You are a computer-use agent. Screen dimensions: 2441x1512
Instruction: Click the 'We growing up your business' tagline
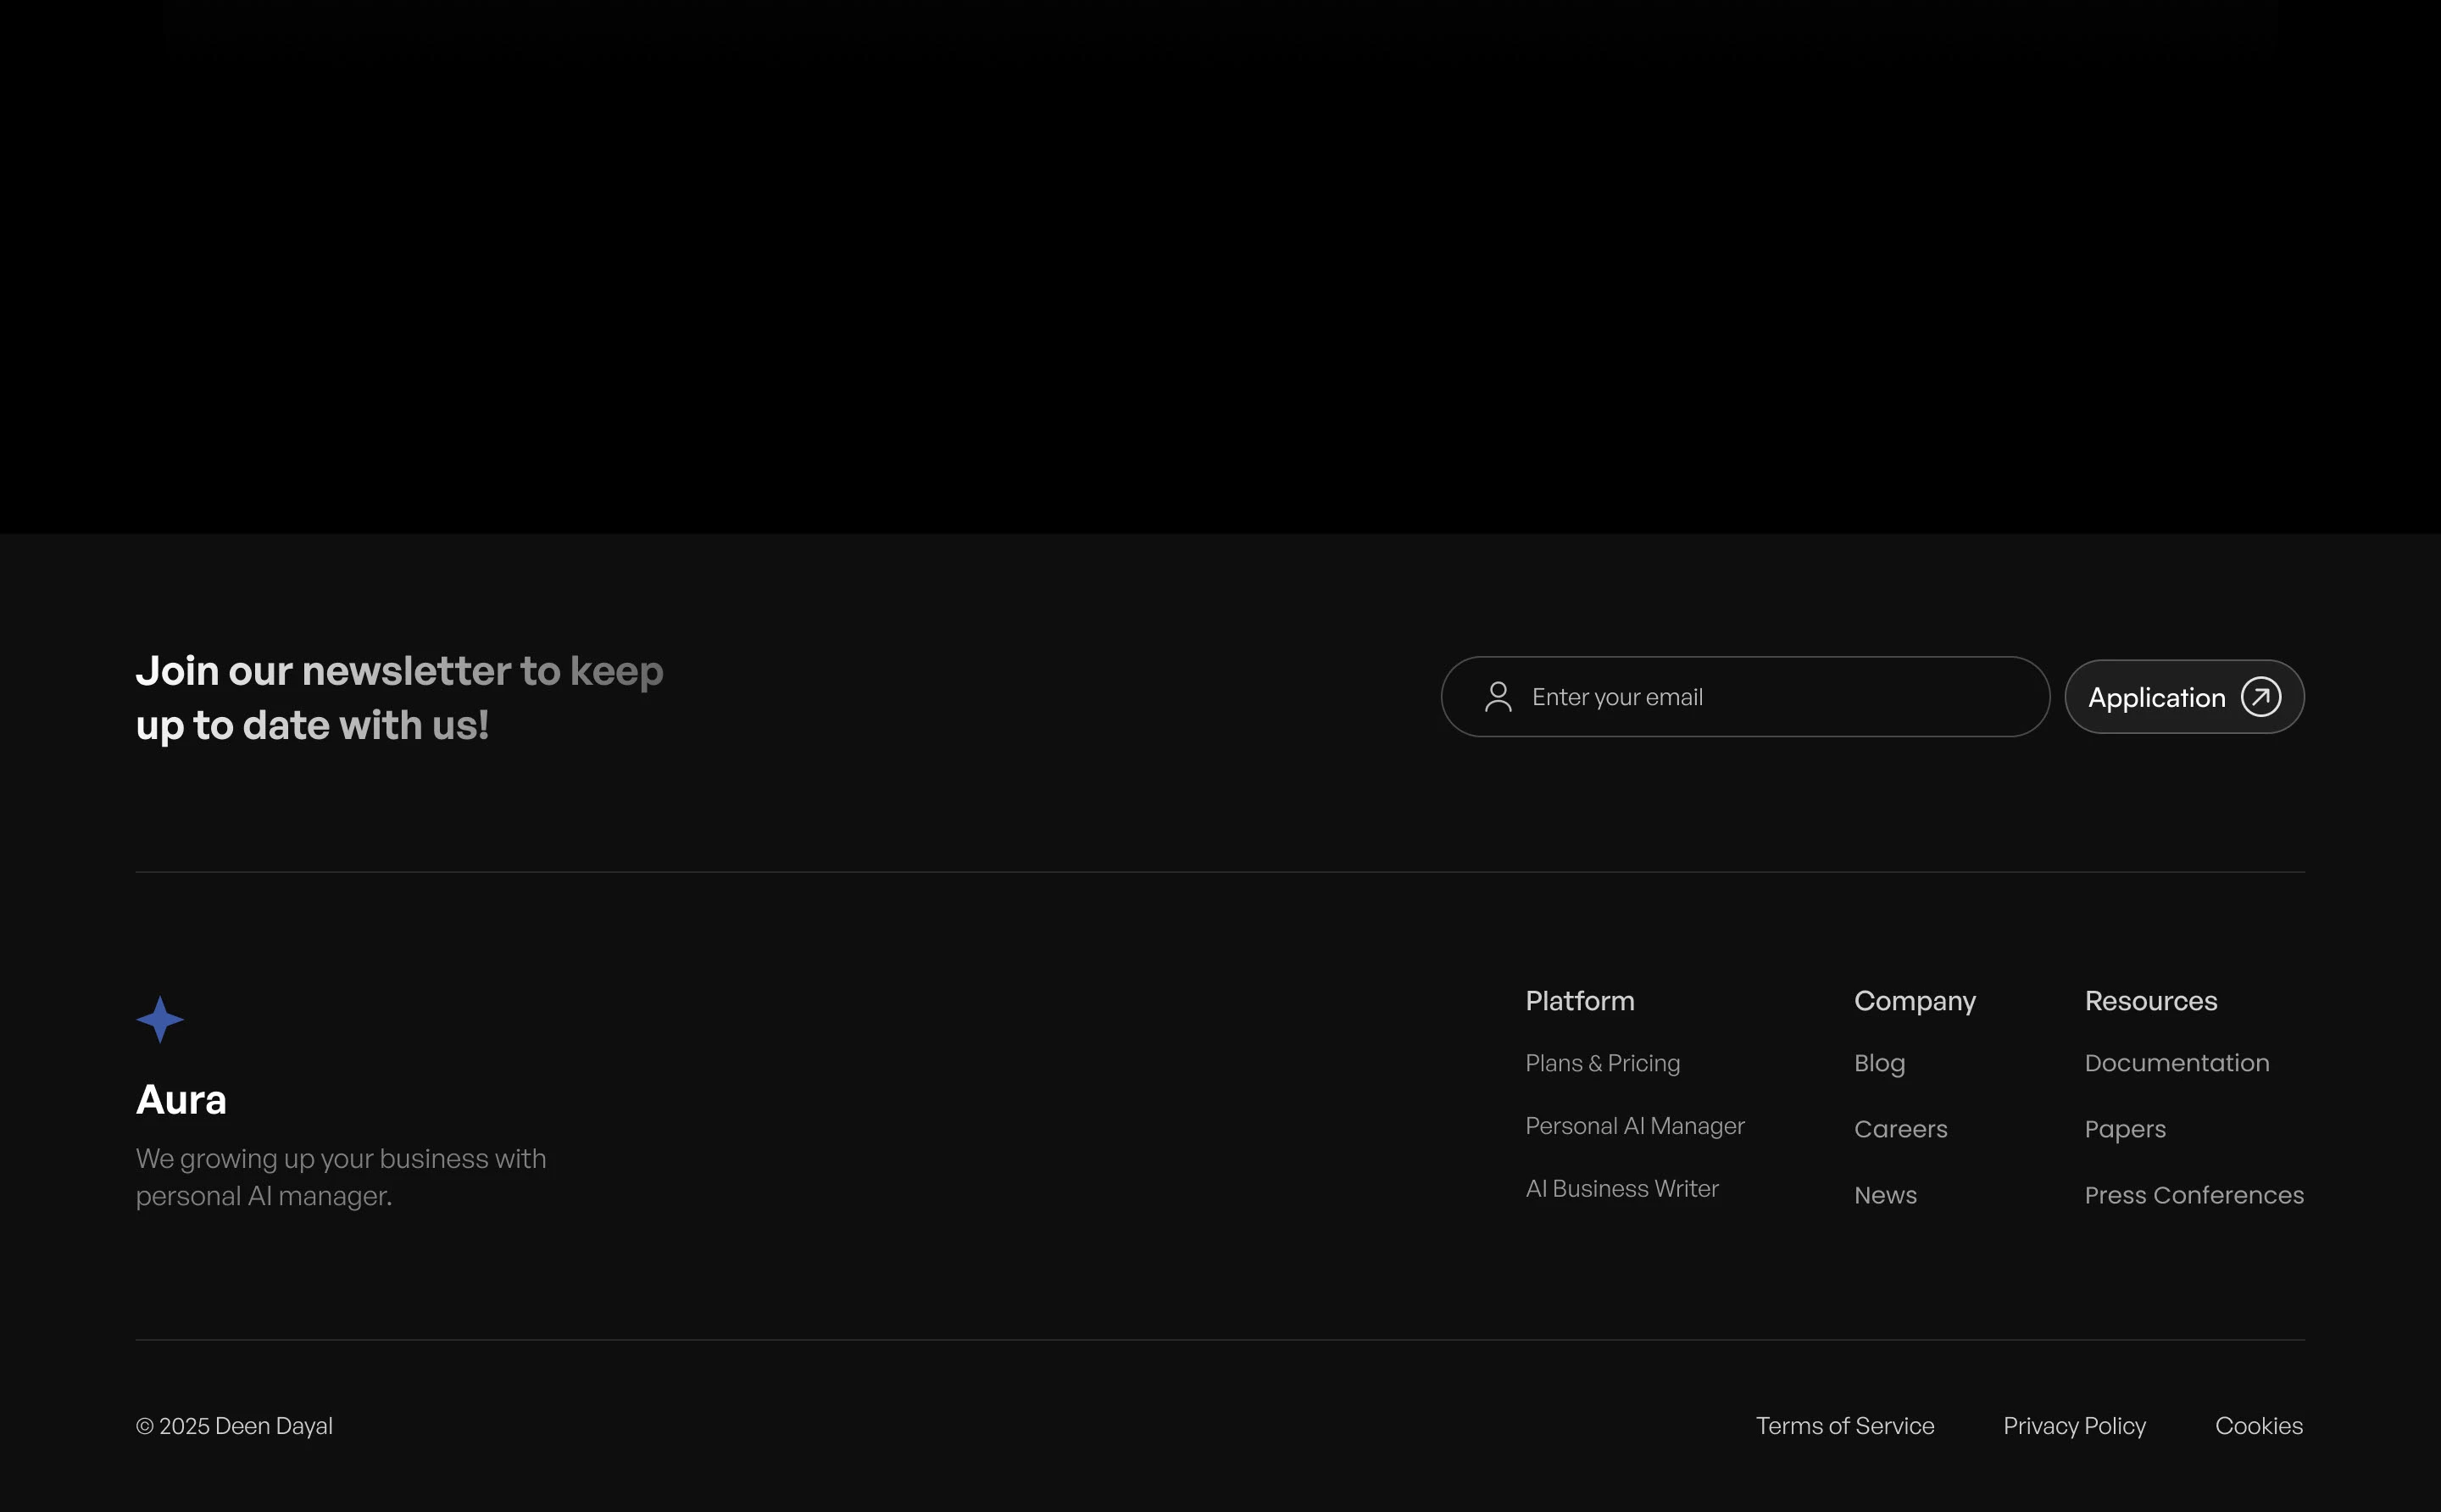341,1178
